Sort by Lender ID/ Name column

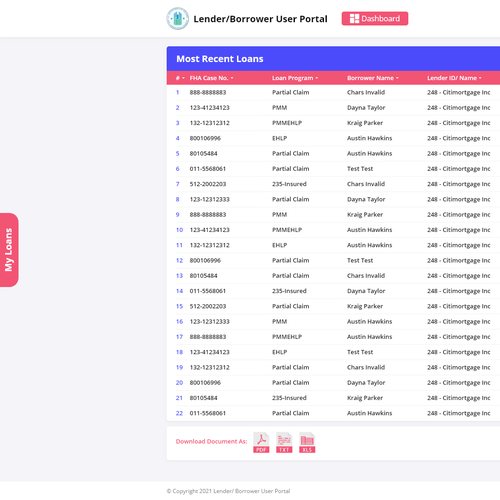coord(454,78)
